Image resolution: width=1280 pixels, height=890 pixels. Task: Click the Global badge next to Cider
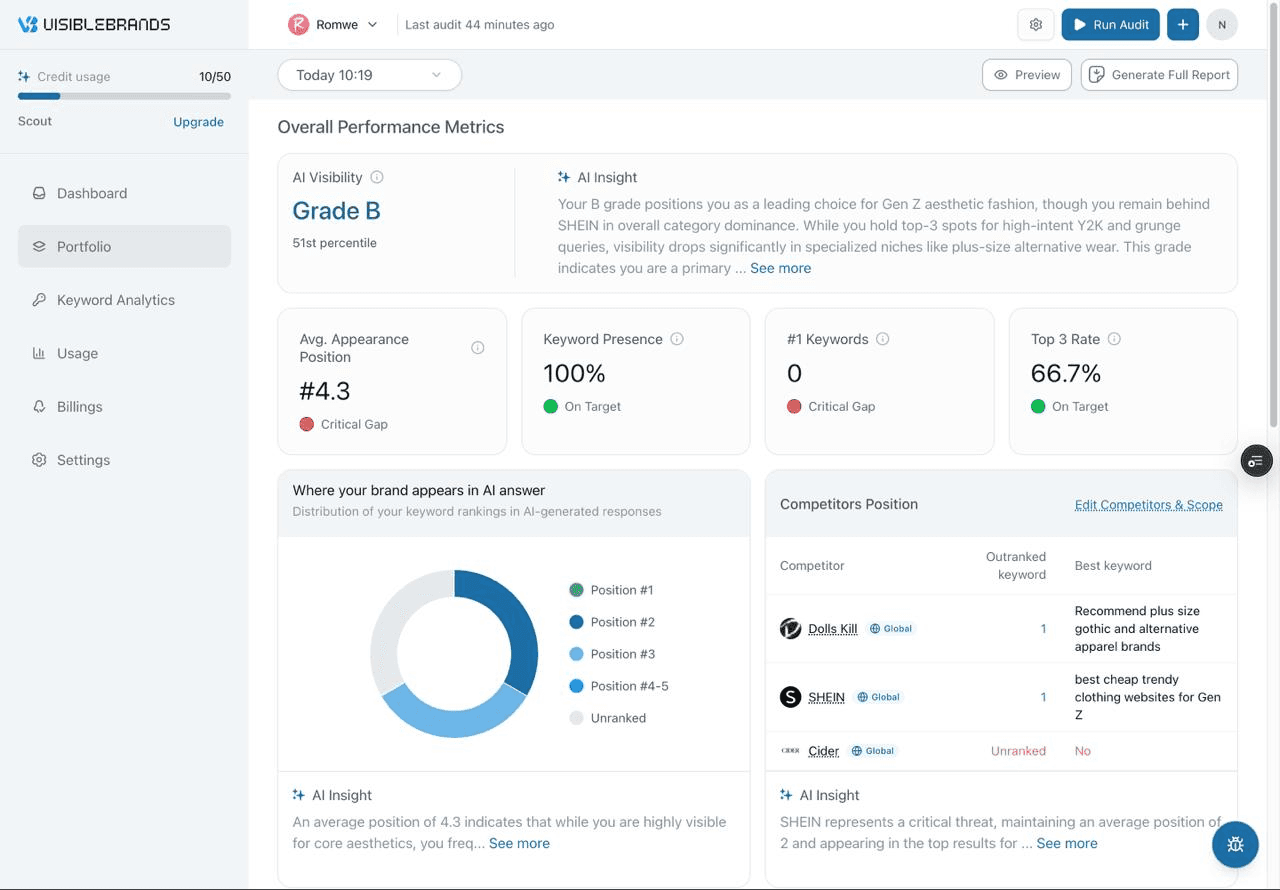(x=873, y=751)
